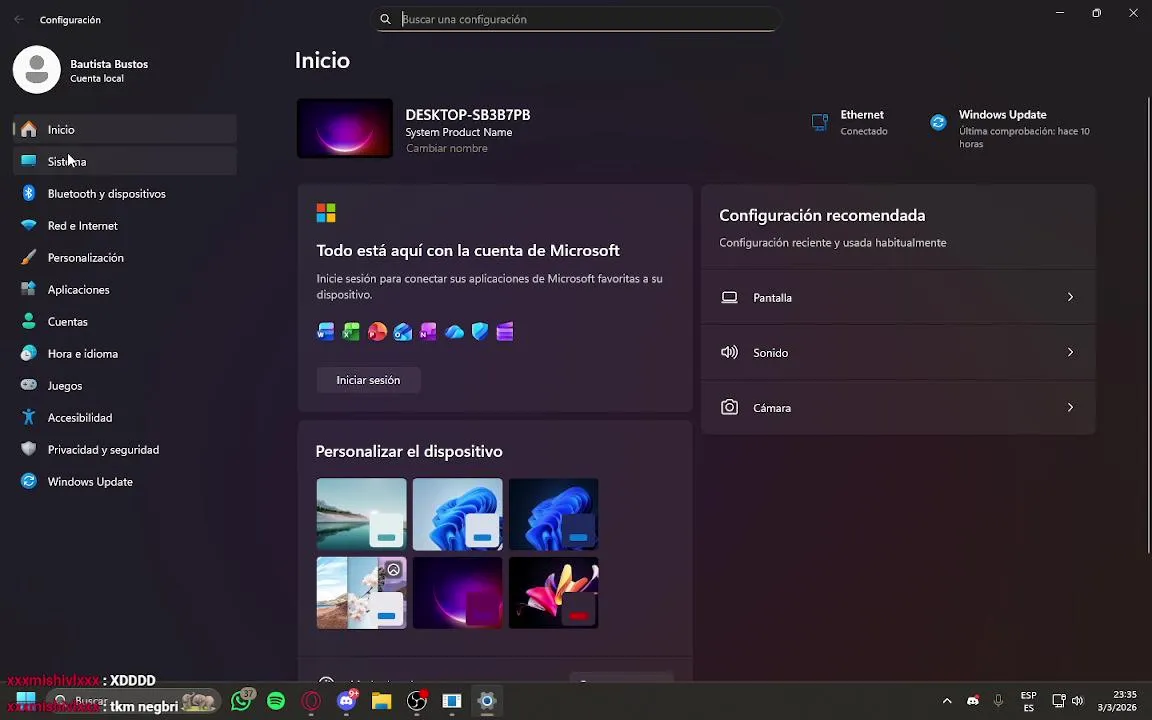The image size is (1152, 720).
Task: Open OBS Studio from the taskbar
Action: tap(417, 701)
